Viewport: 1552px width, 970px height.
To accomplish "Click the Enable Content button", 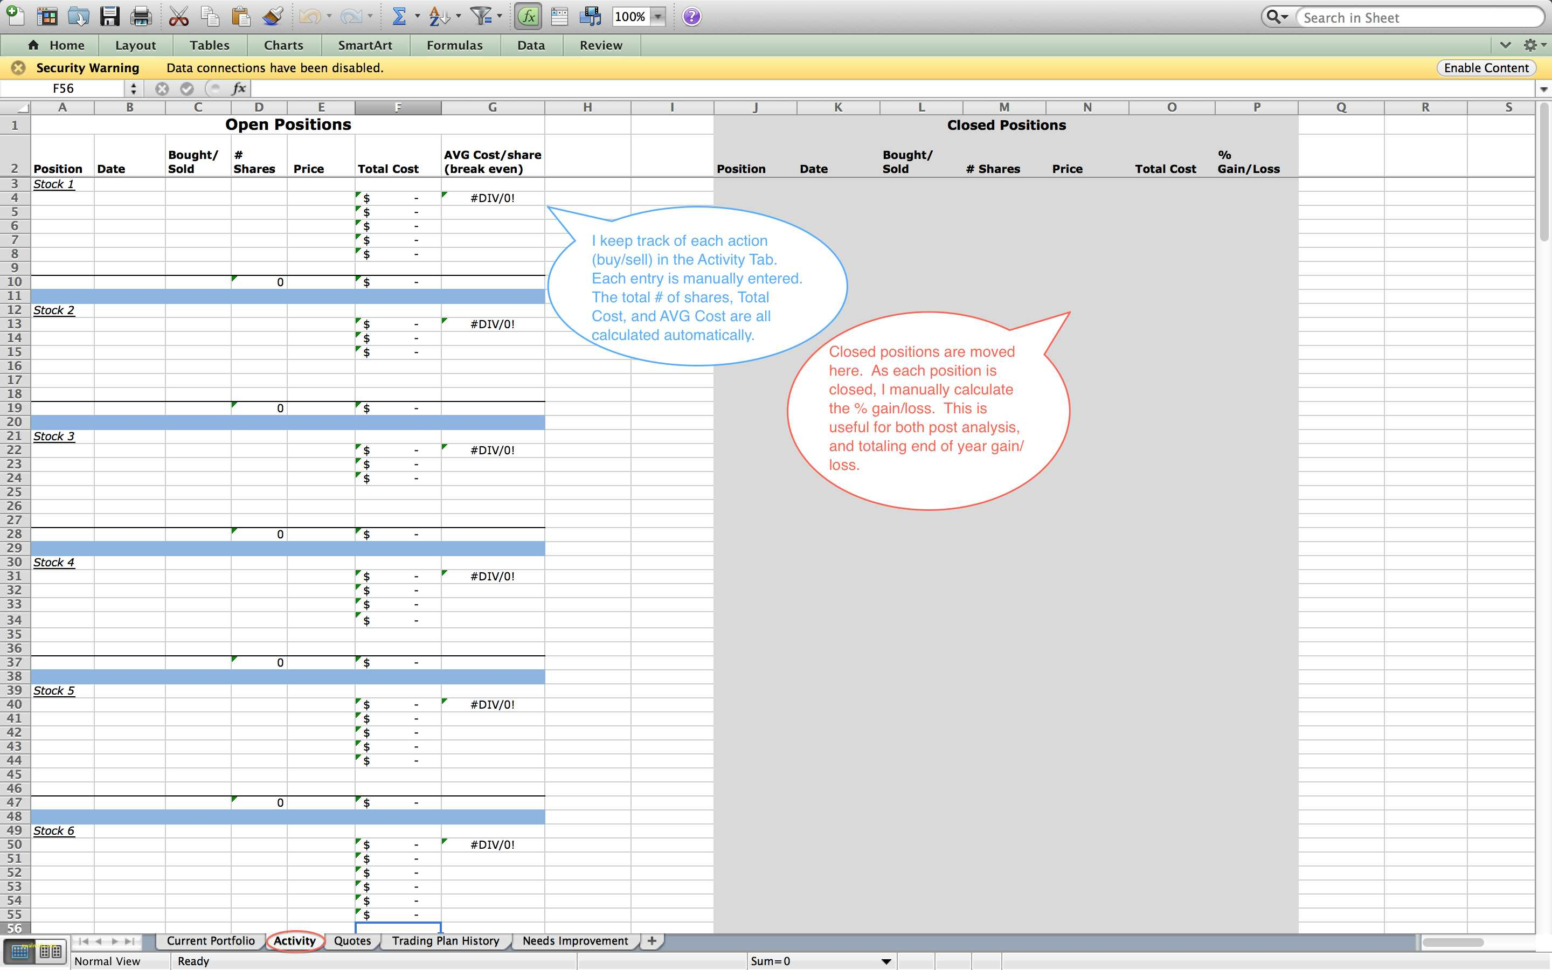I will click(x=1486, y=68).
